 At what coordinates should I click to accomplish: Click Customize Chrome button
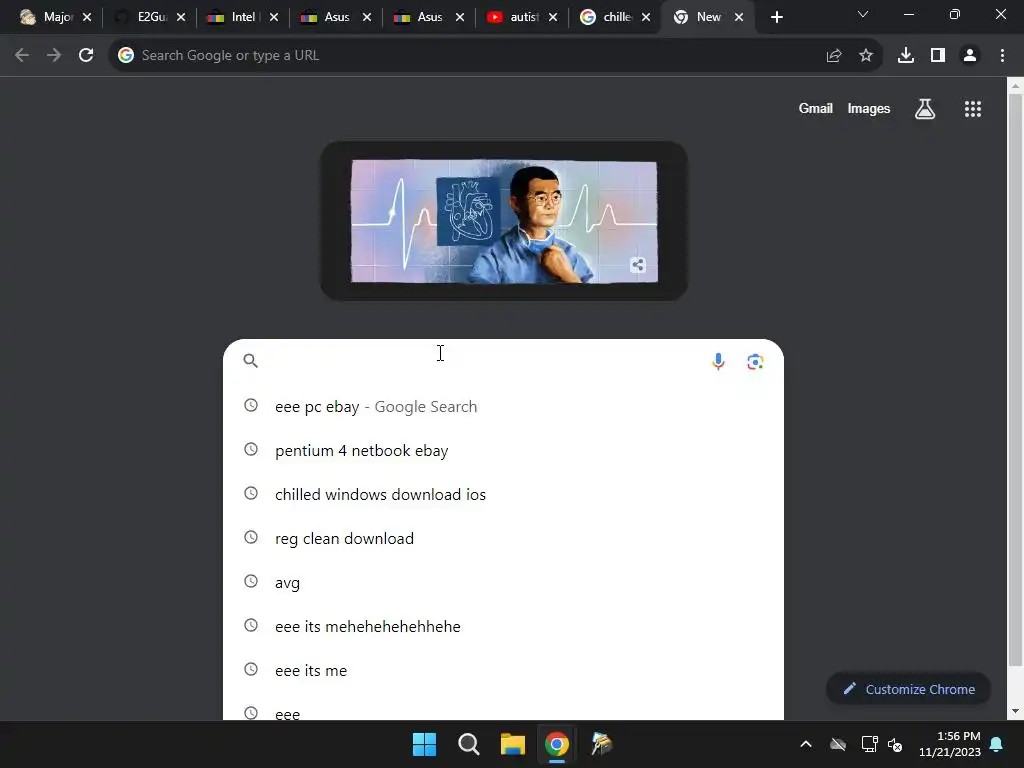tap(908, 690)
